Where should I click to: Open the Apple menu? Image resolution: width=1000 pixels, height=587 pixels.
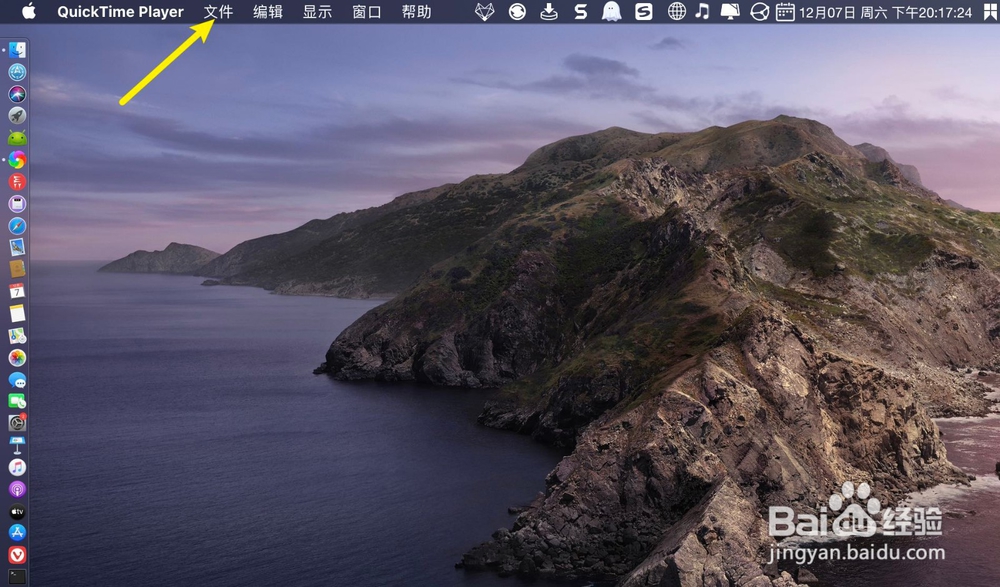tap(27, 12)
